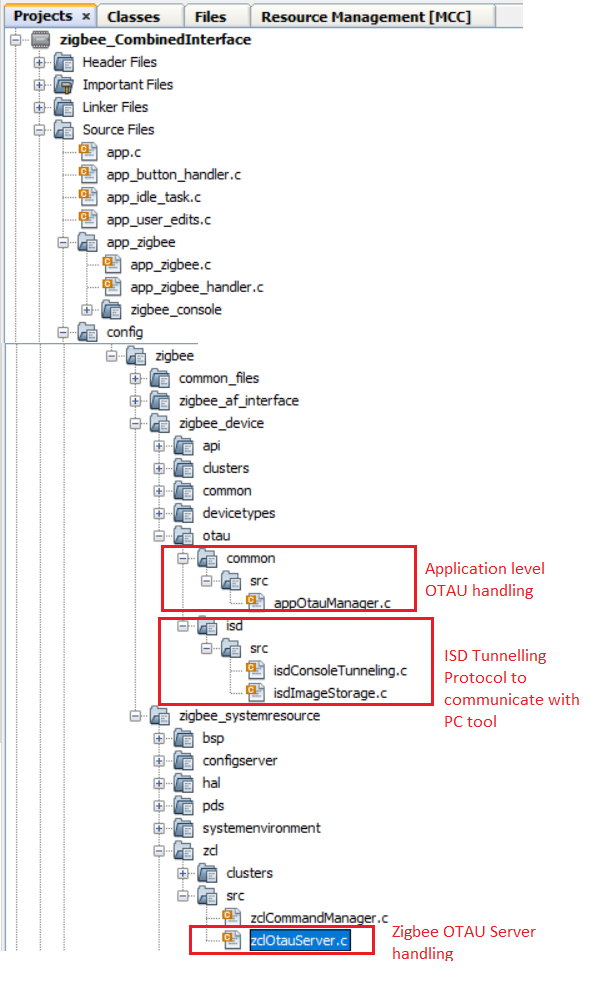590x990 pixels.
Task: Click the app.c source file icon
Action: (x=88, y=152)
